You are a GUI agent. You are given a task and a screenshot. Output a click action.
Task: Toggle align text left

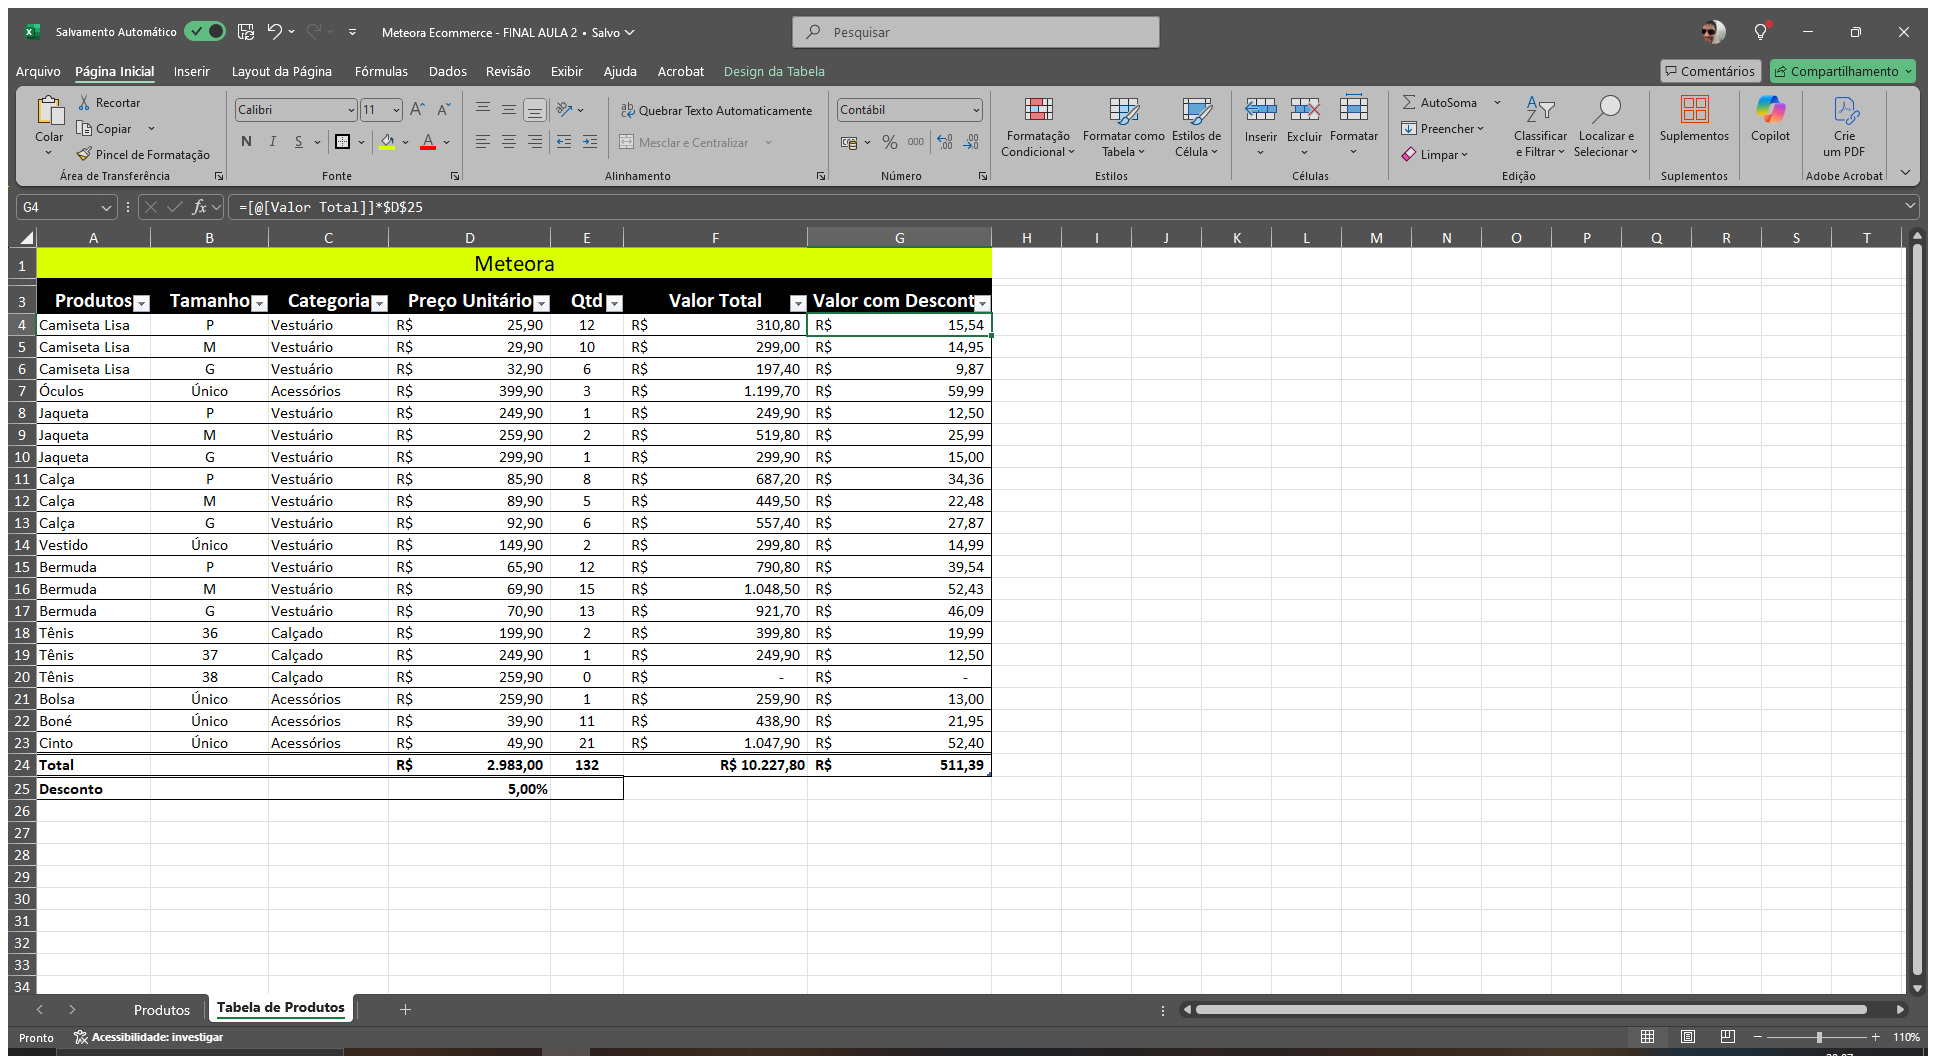482,142
